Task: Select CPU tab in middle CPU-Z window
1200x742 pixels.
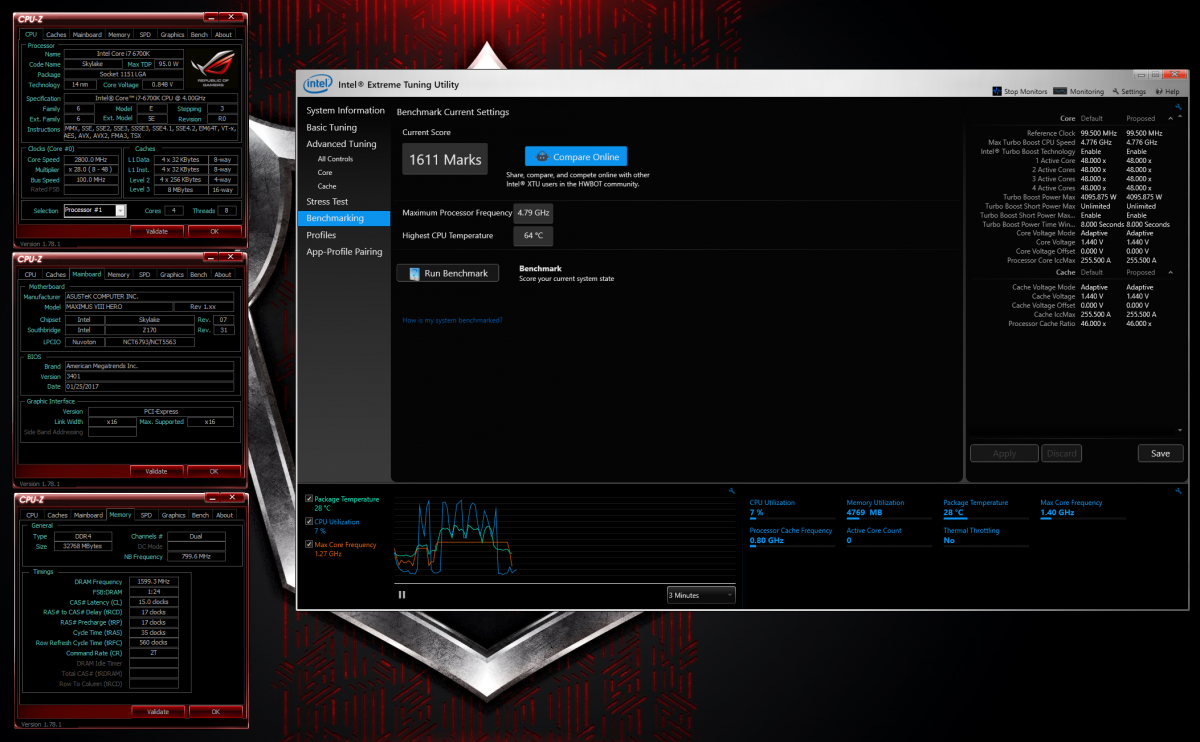Action: tap(31, 274)
